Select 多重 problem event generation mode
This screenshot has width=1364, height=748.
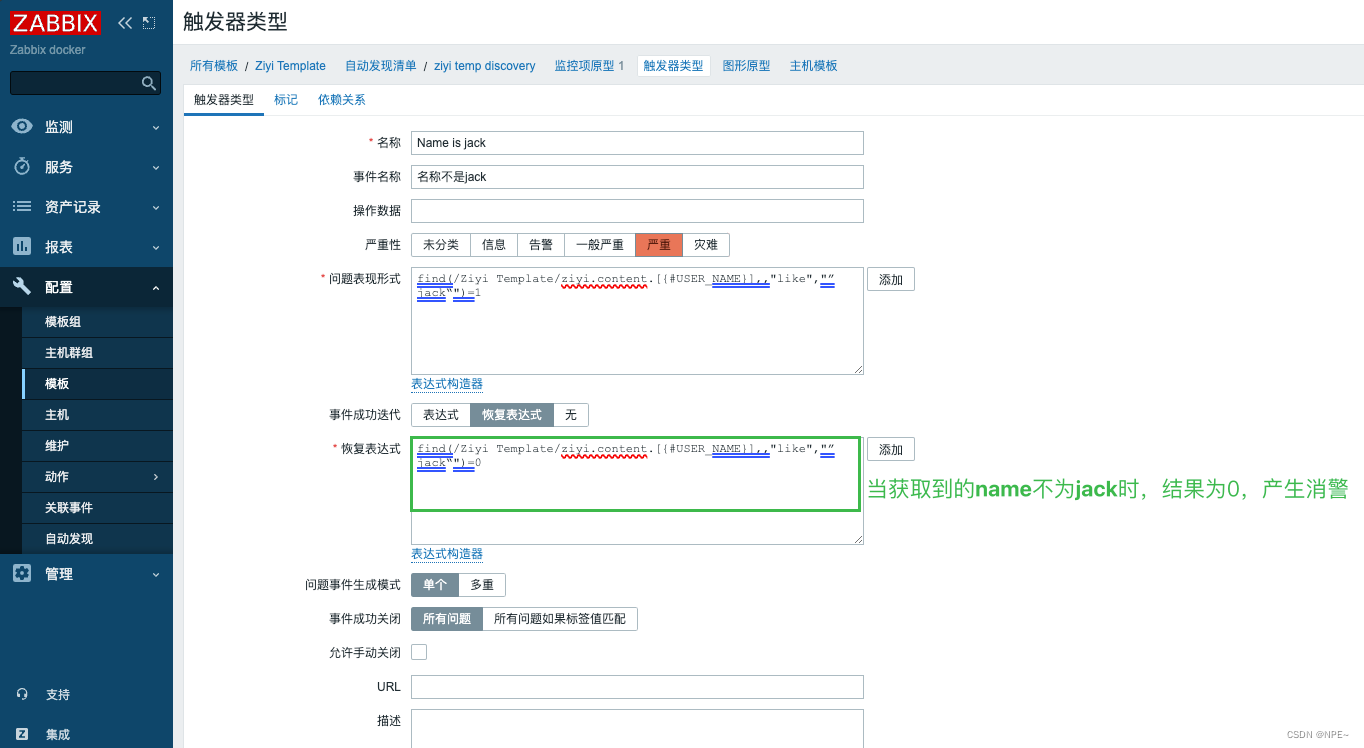click(482, 585)
